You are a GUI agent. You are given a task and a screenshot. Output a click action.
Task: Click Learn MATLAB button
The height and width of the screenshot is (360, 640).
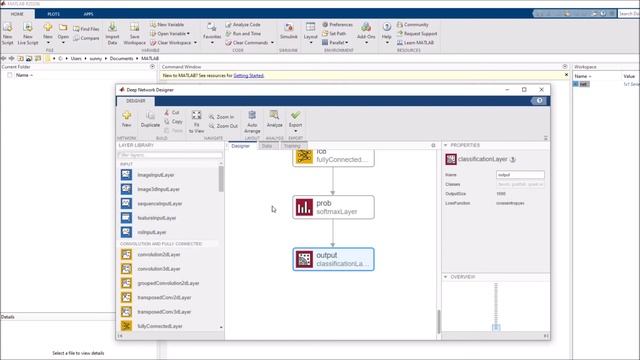click(415, 42)
